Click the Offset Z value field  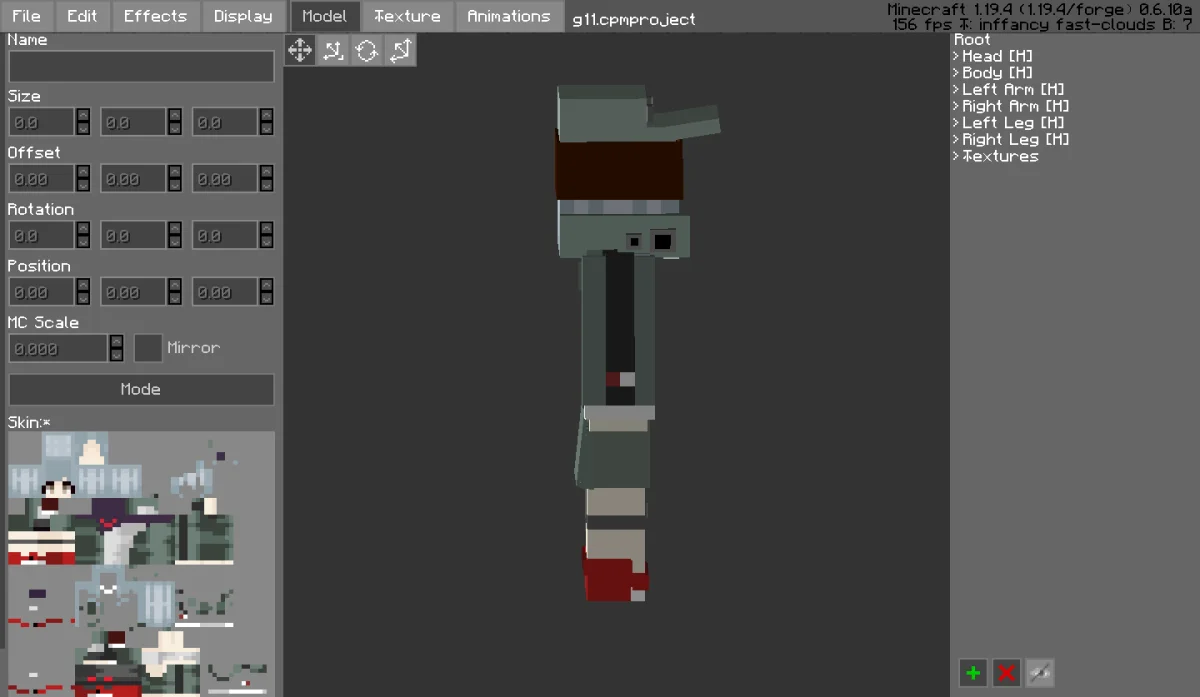(x=225, y=179)
